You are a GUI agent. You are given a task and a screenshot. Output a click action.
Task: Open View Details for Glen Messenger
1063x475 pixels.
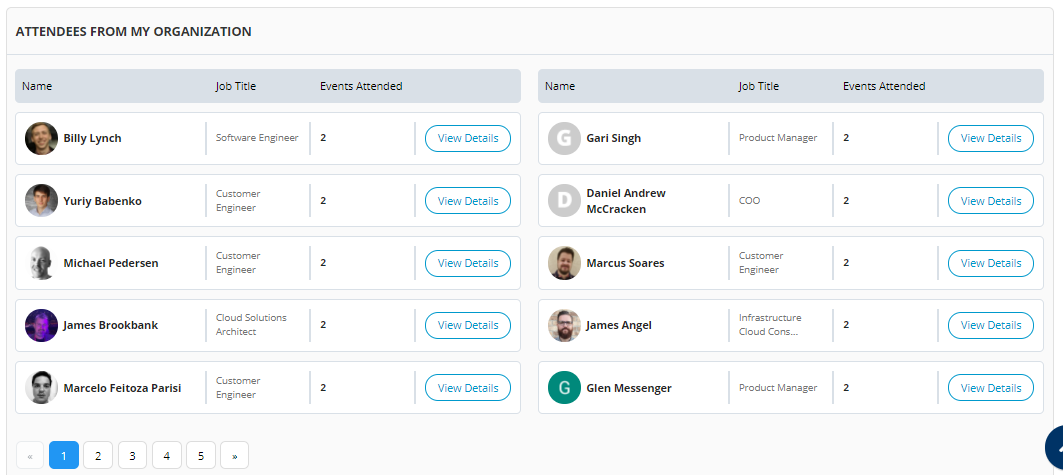point(990,388)
